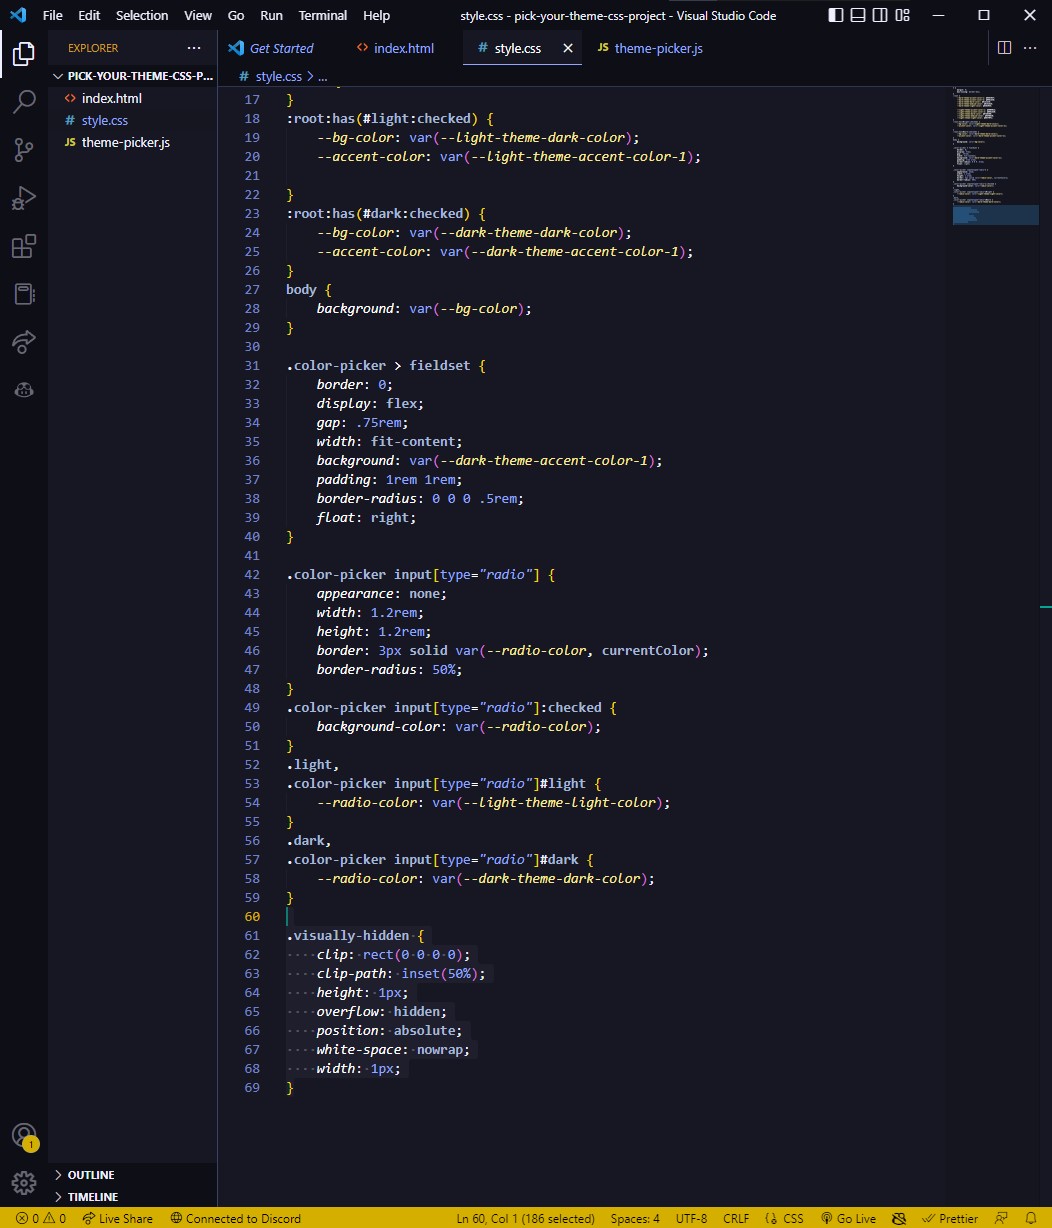Open the File menu
1052x1228 pixels.
point(53,15)
